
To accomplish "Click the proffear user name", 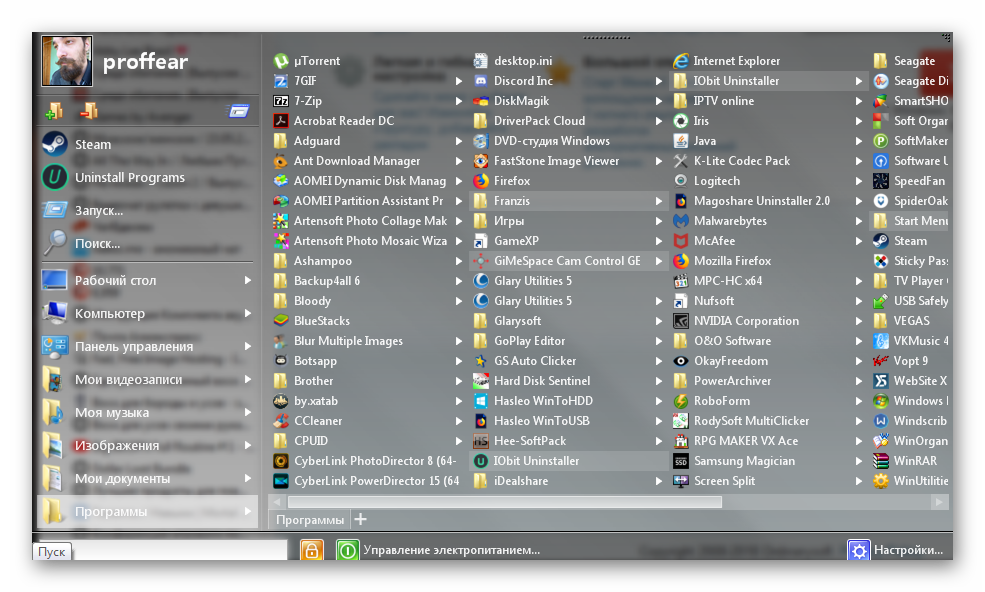I will (x=145, y=62).
